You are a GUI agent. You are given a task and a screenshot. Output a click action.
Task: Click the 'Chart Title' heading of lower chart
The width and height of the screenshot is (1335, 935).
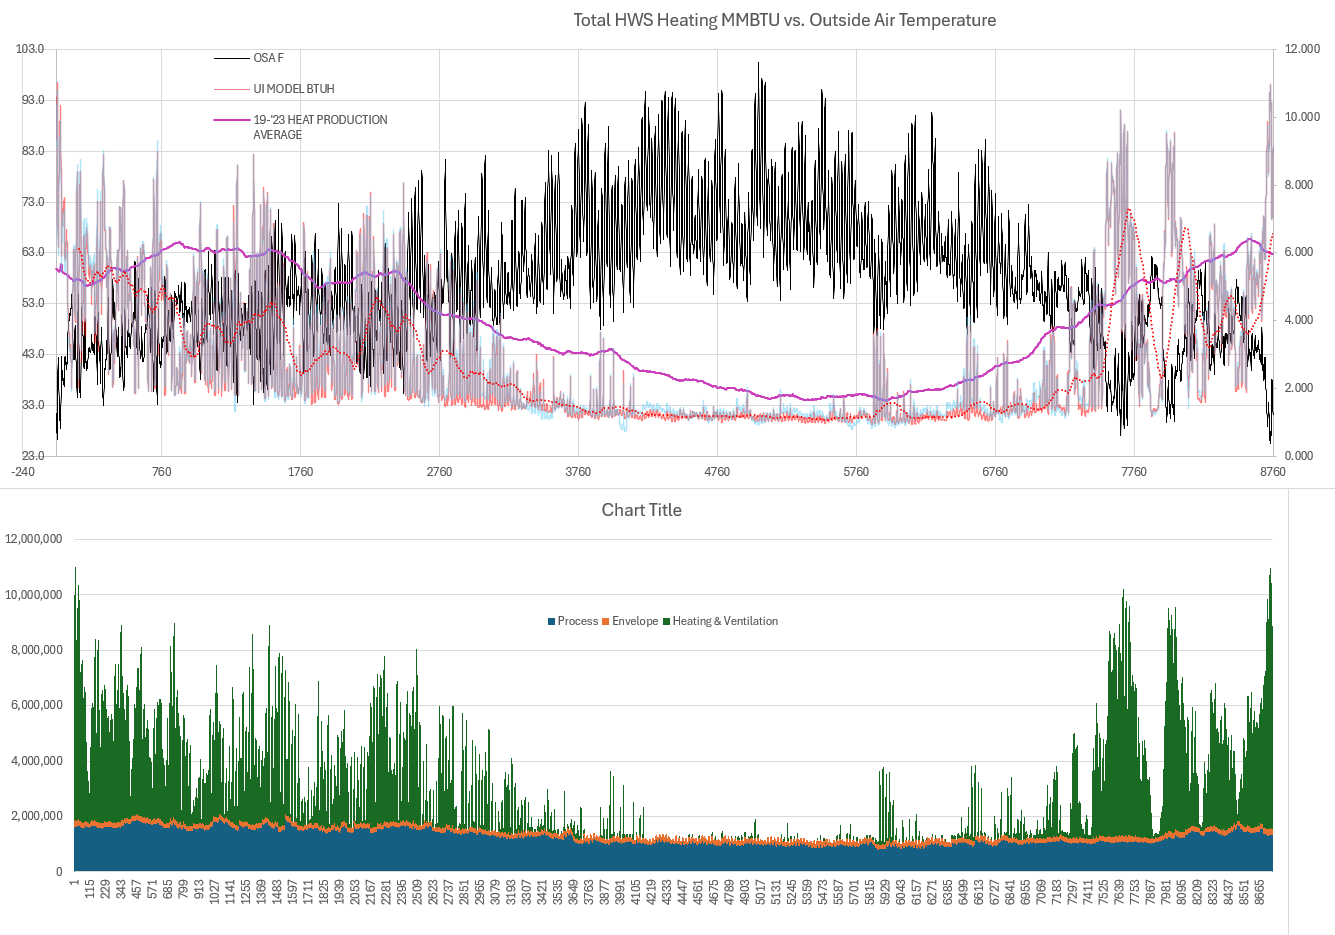(x=642, y=510)
